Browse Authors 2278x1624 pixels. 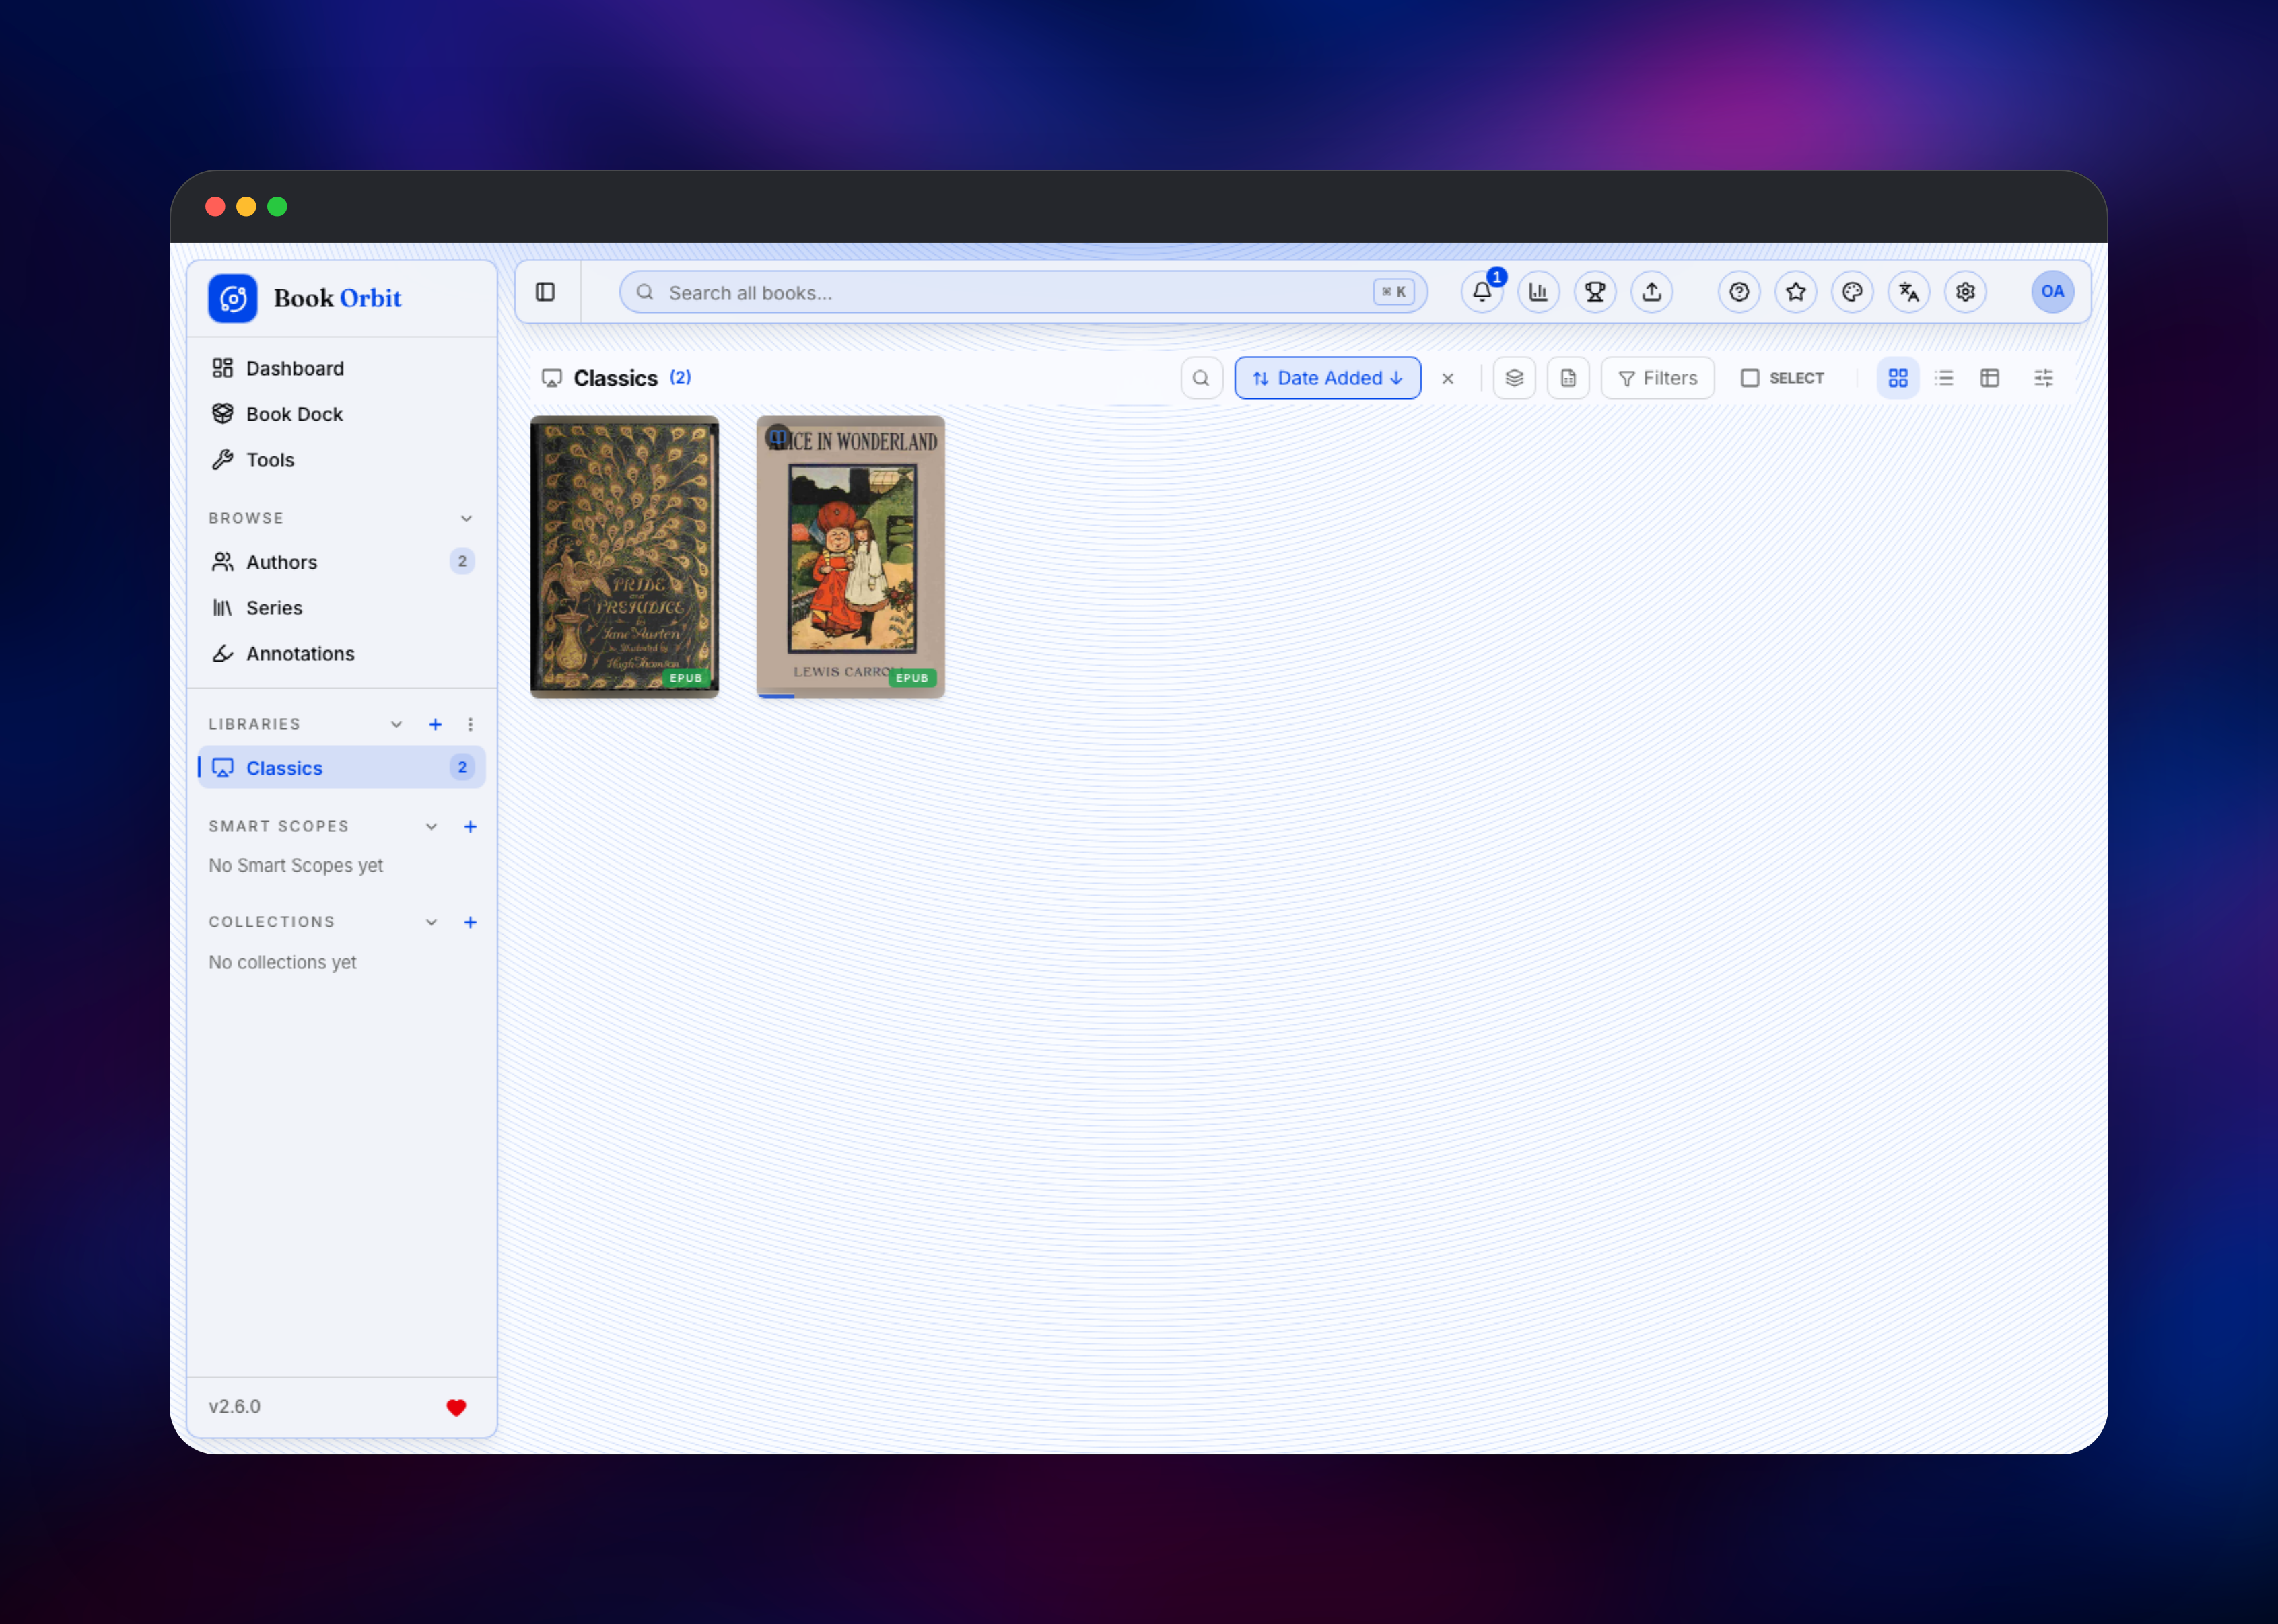pyautogui.click(x=341, y=562)
